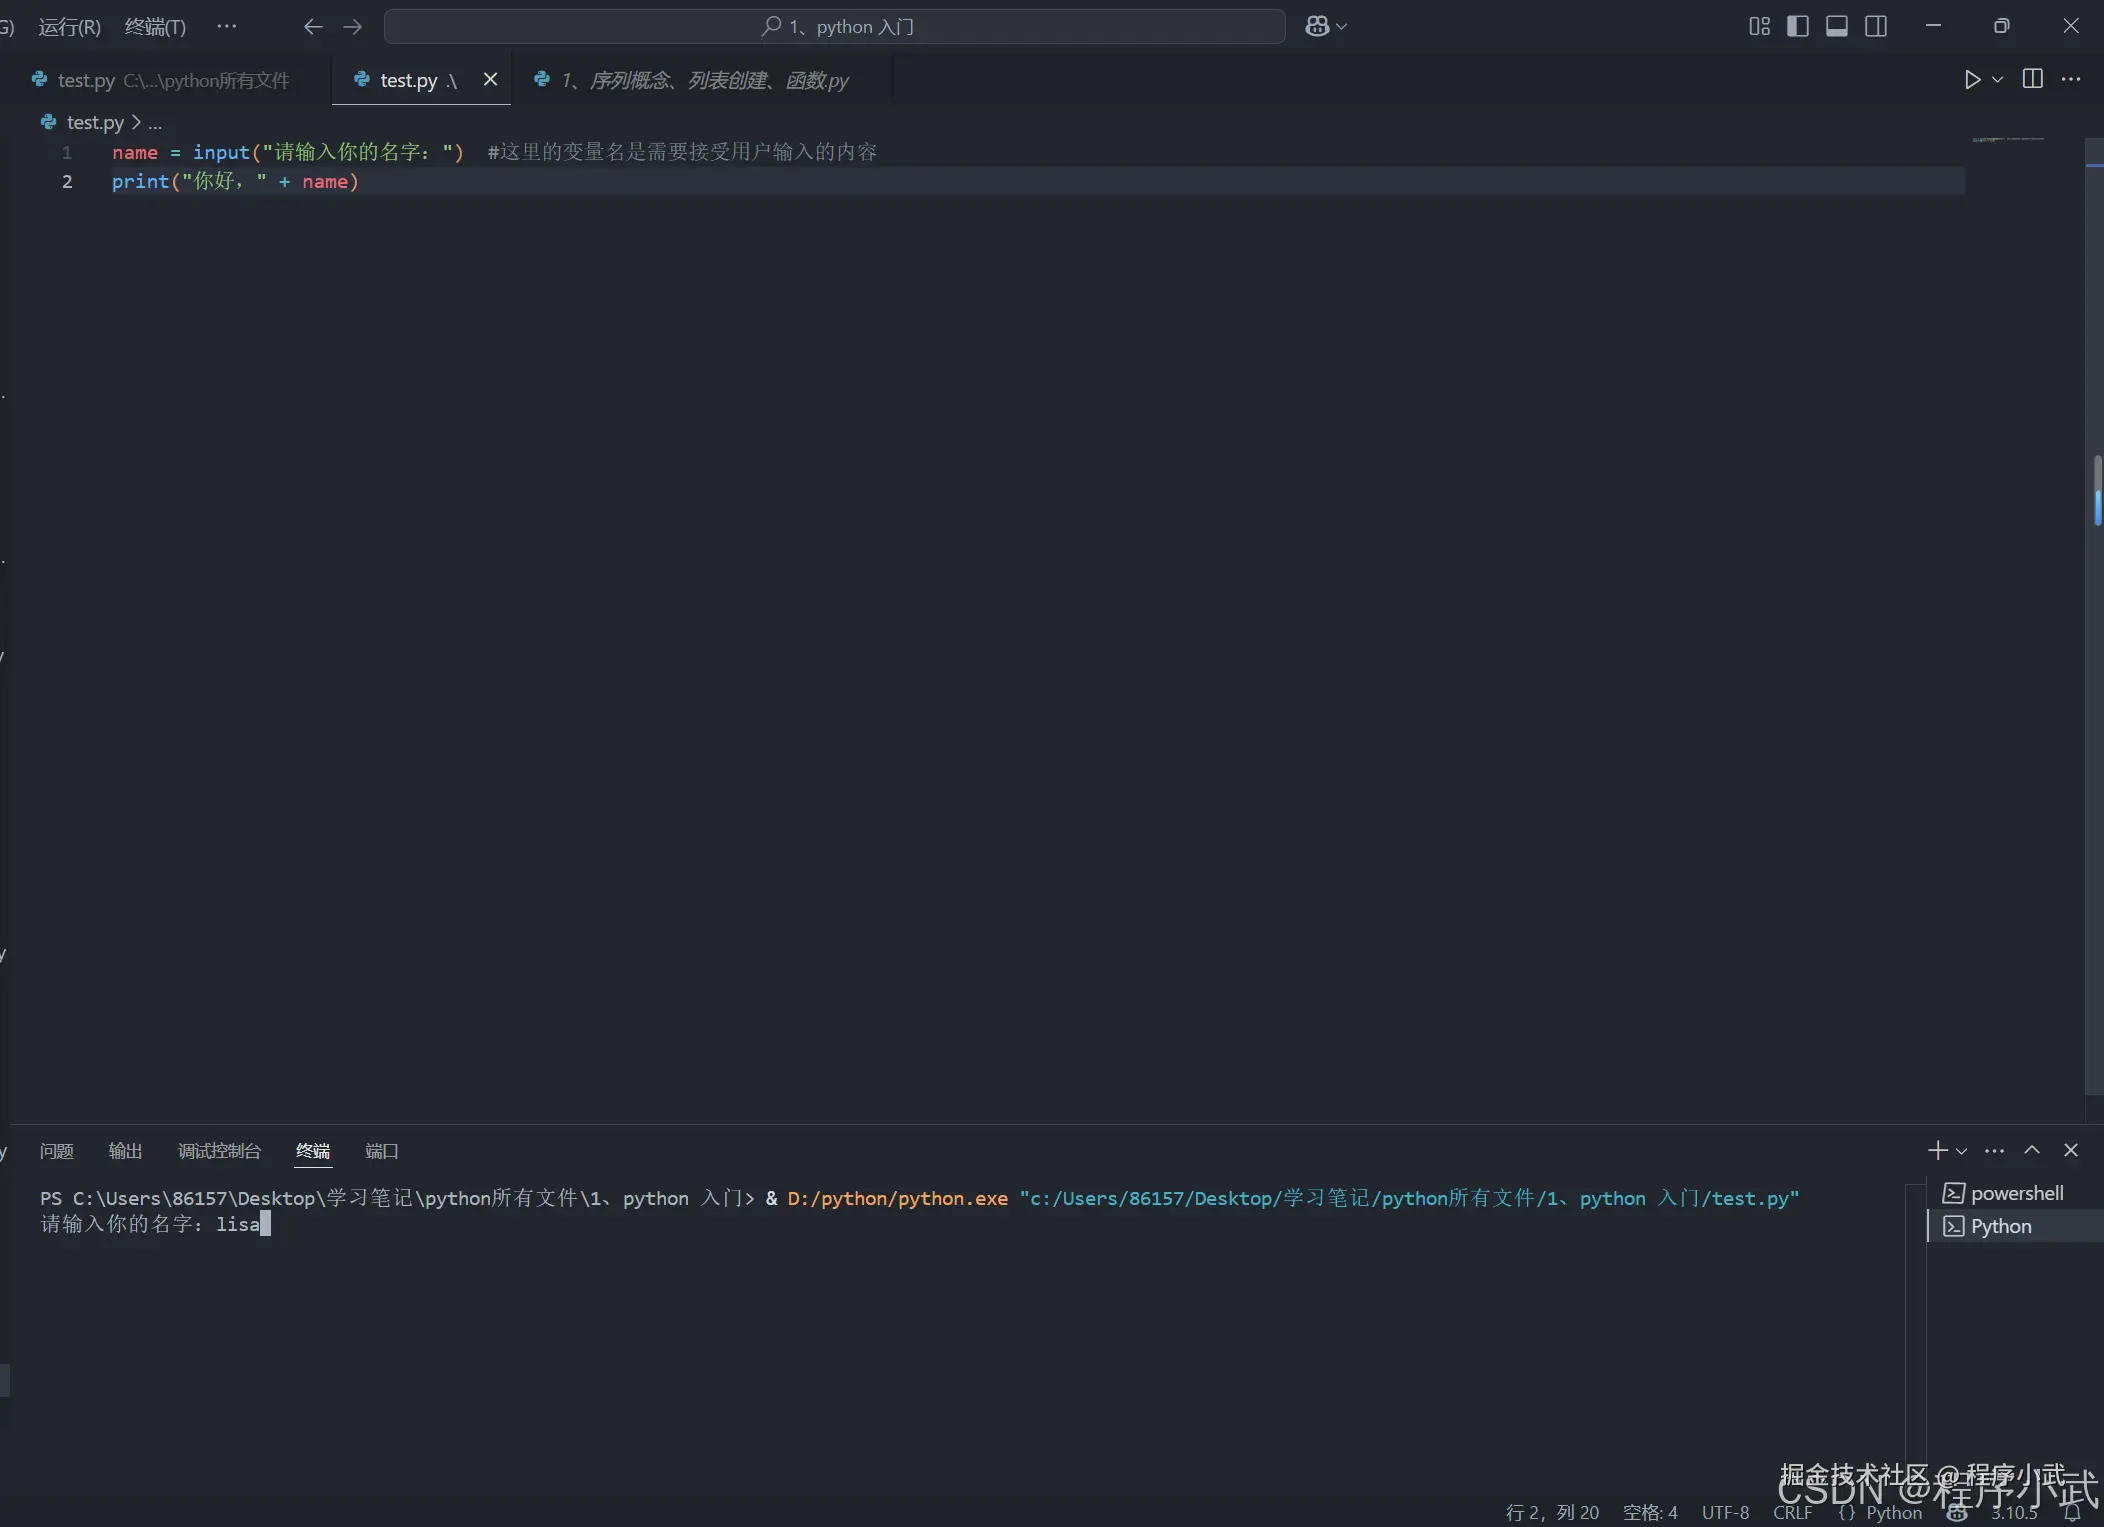Screen dimensions: 2104x1527
Task: Go back using the left arrow
Action: [x=313, y=27]
